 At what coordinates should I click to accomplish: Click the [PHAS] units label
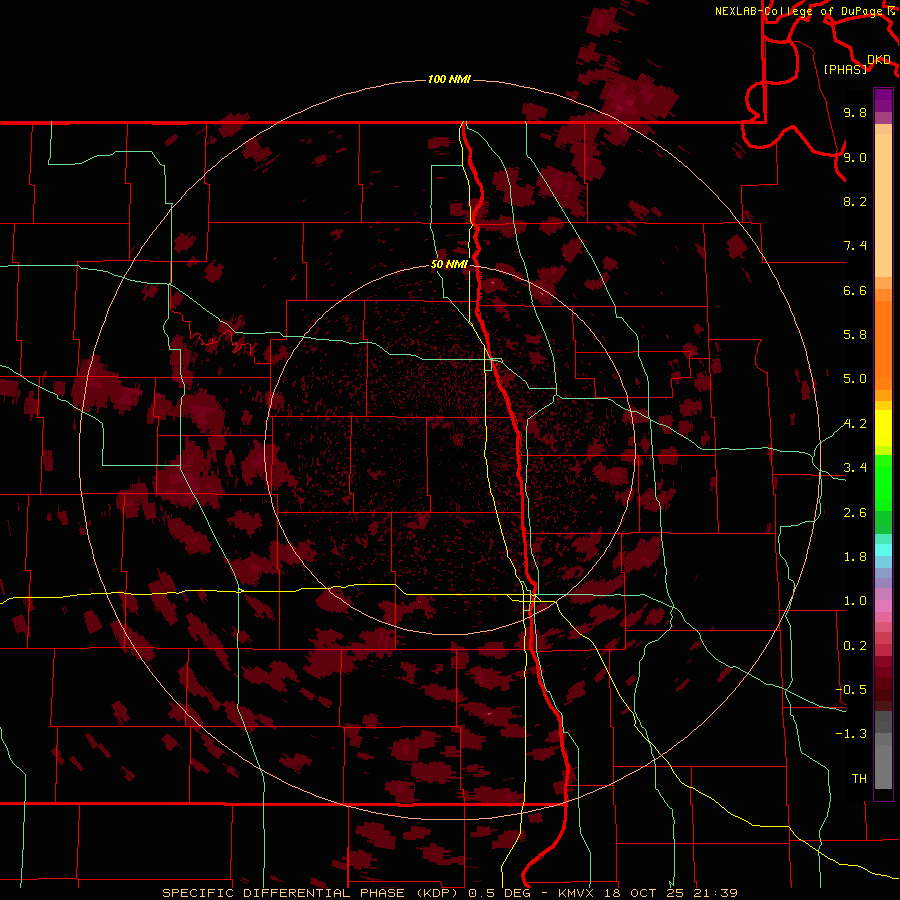845,70
